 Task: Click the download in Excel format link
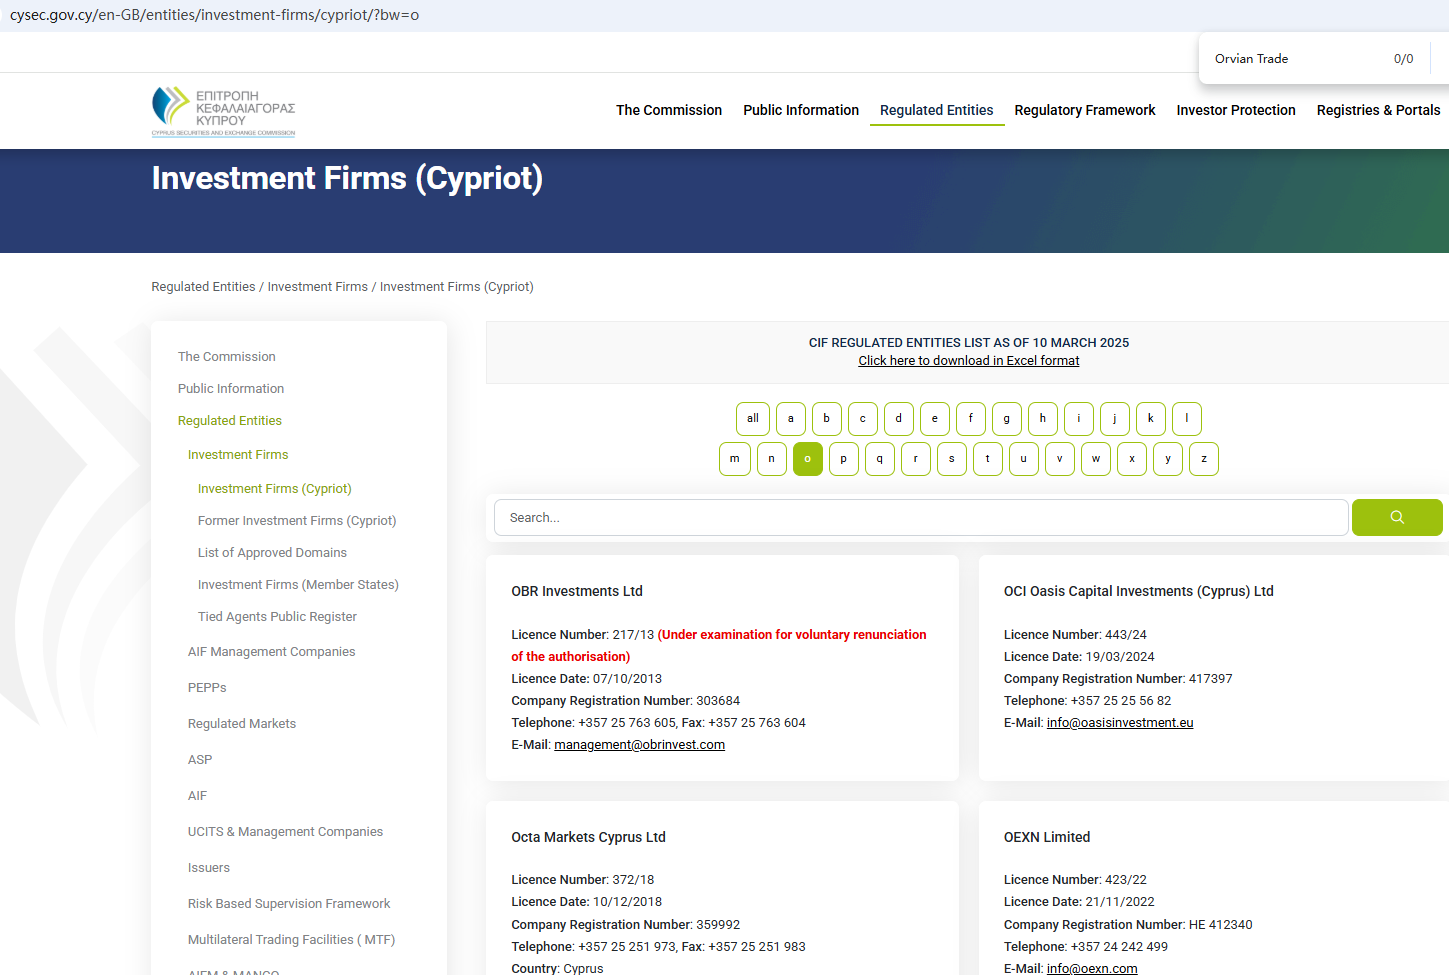[x=968, y=361]
